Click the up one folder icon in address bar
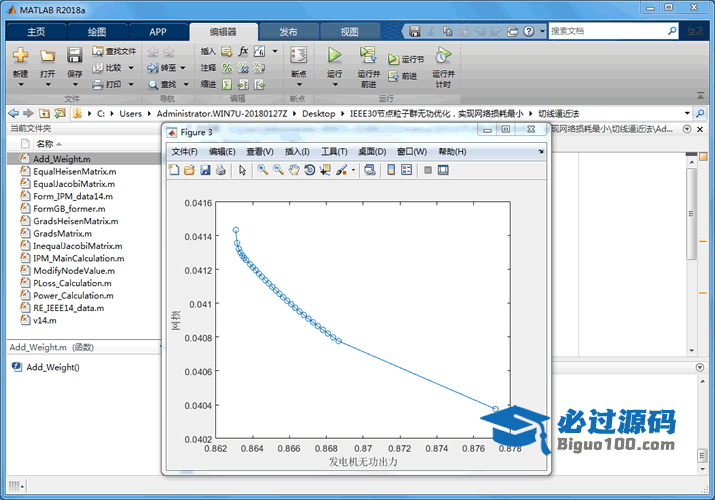This screenshot has width=715, height=500. point(44,113)
